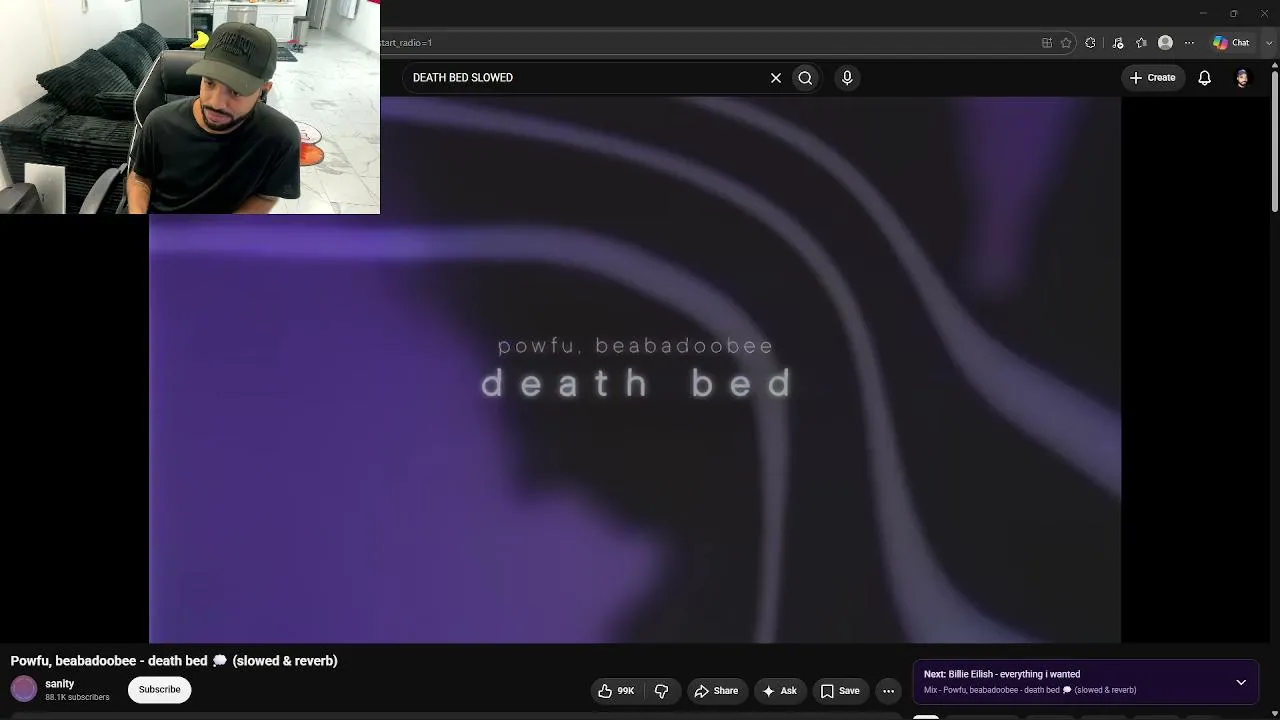Image resolution: width=1280 pixels, height=720 pixels.
Task: Save the video to a playlist
Action: [840, 691]
